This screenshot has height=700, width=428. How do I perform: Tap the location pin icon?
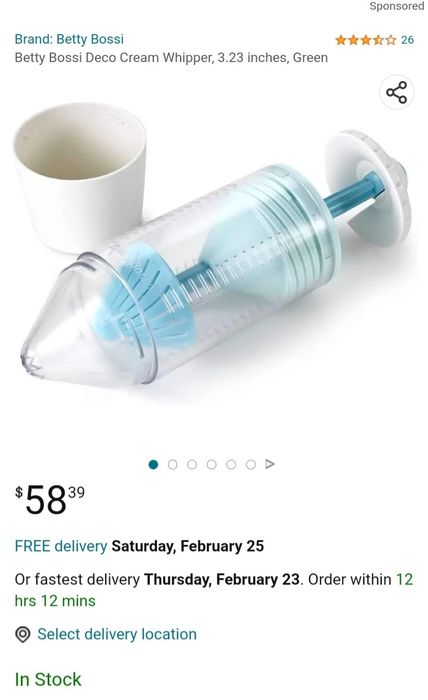coord(23,634)
